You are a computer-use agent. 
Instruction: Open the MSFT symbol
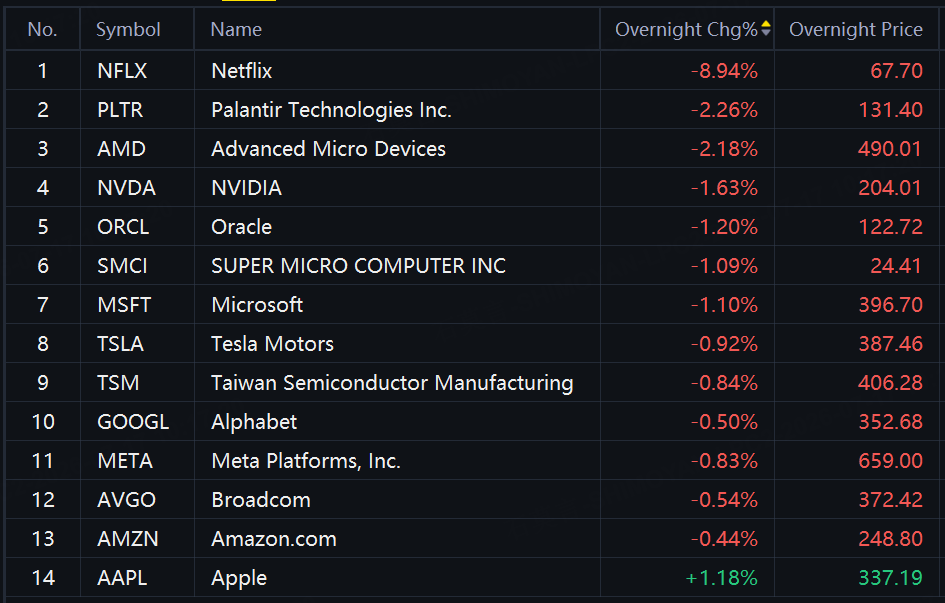(x=124, y=305)
